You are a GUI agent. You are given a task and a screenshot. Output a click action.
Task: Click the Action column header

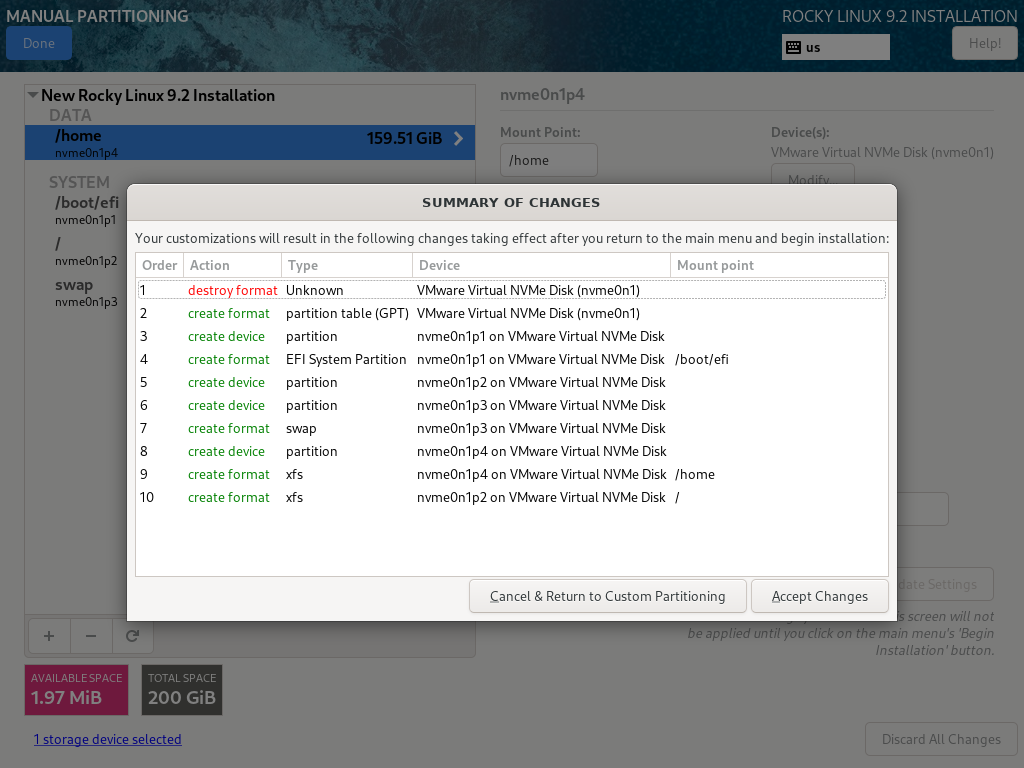point(232,265)
